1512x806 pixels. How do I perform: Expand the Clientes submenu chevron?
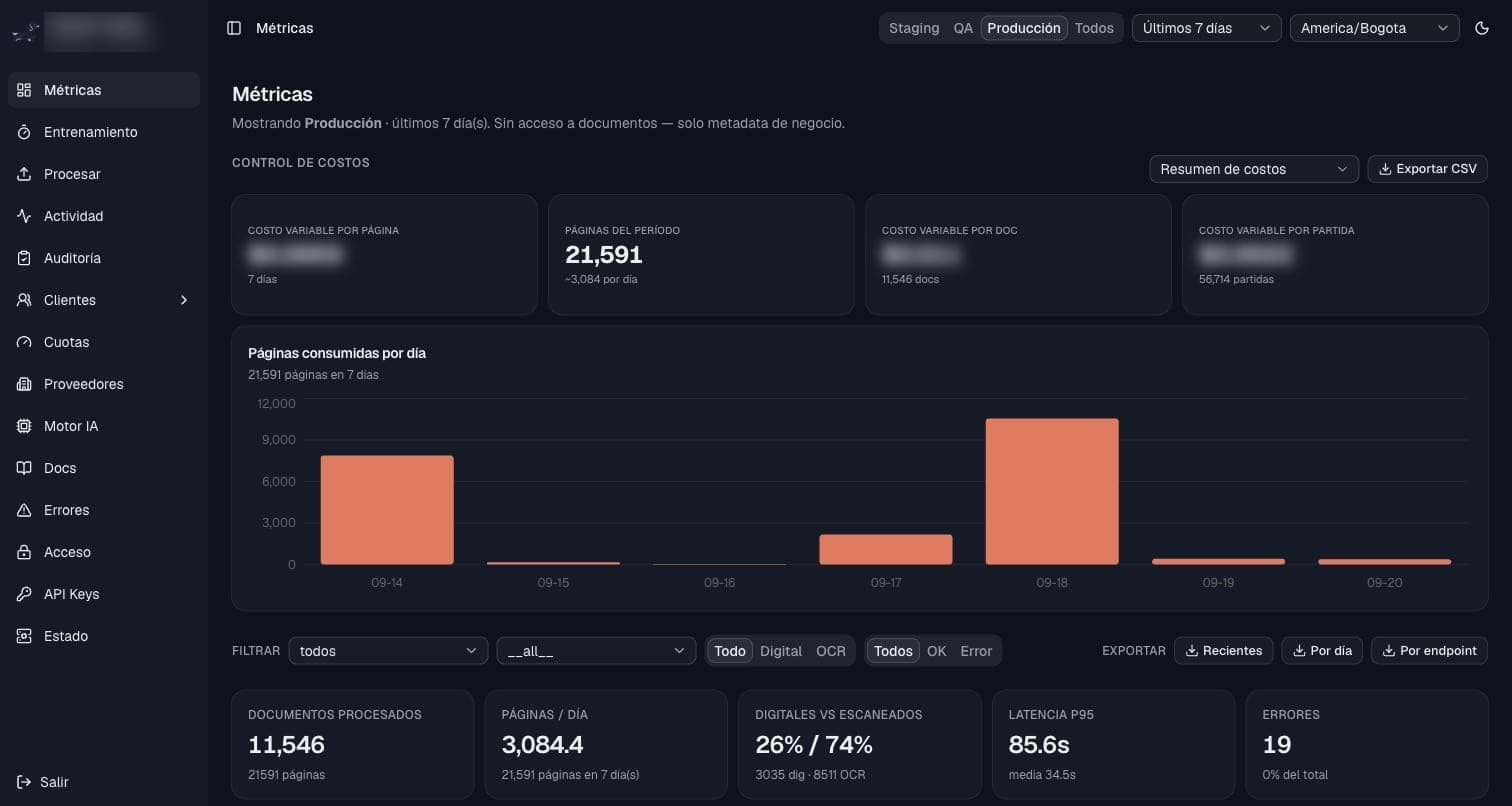pyautogui.click(x=184, y=300)
